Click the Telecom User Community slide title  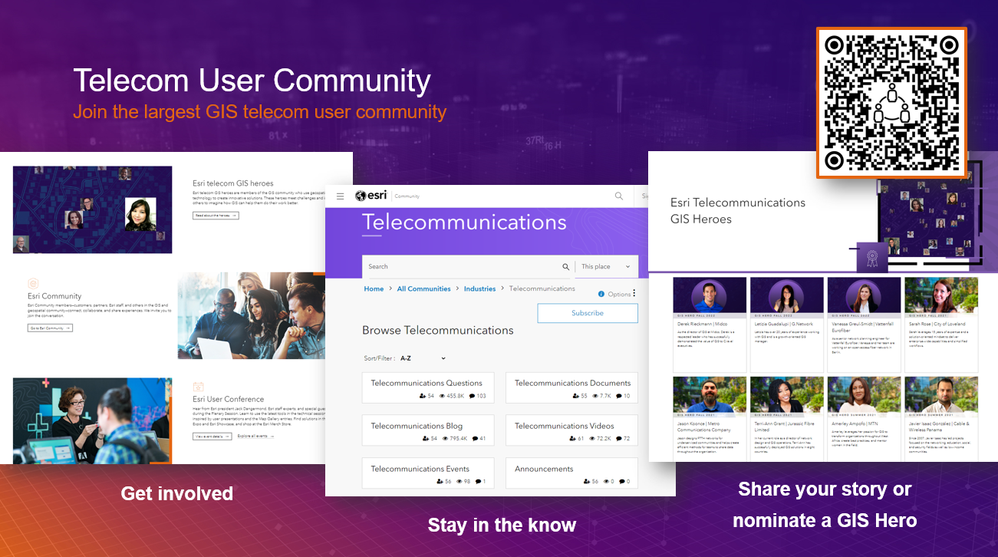pos(252,81)
